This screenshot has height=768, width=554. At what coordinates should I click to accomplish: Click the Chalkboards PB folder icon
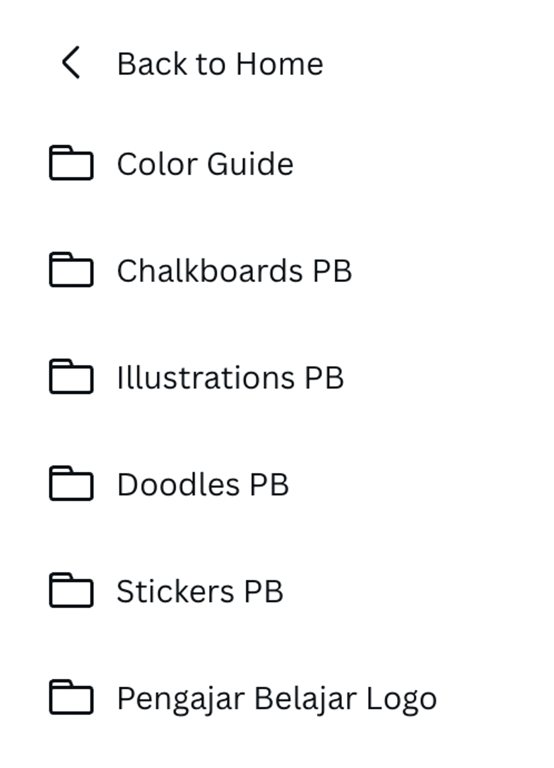click(71, 269)
